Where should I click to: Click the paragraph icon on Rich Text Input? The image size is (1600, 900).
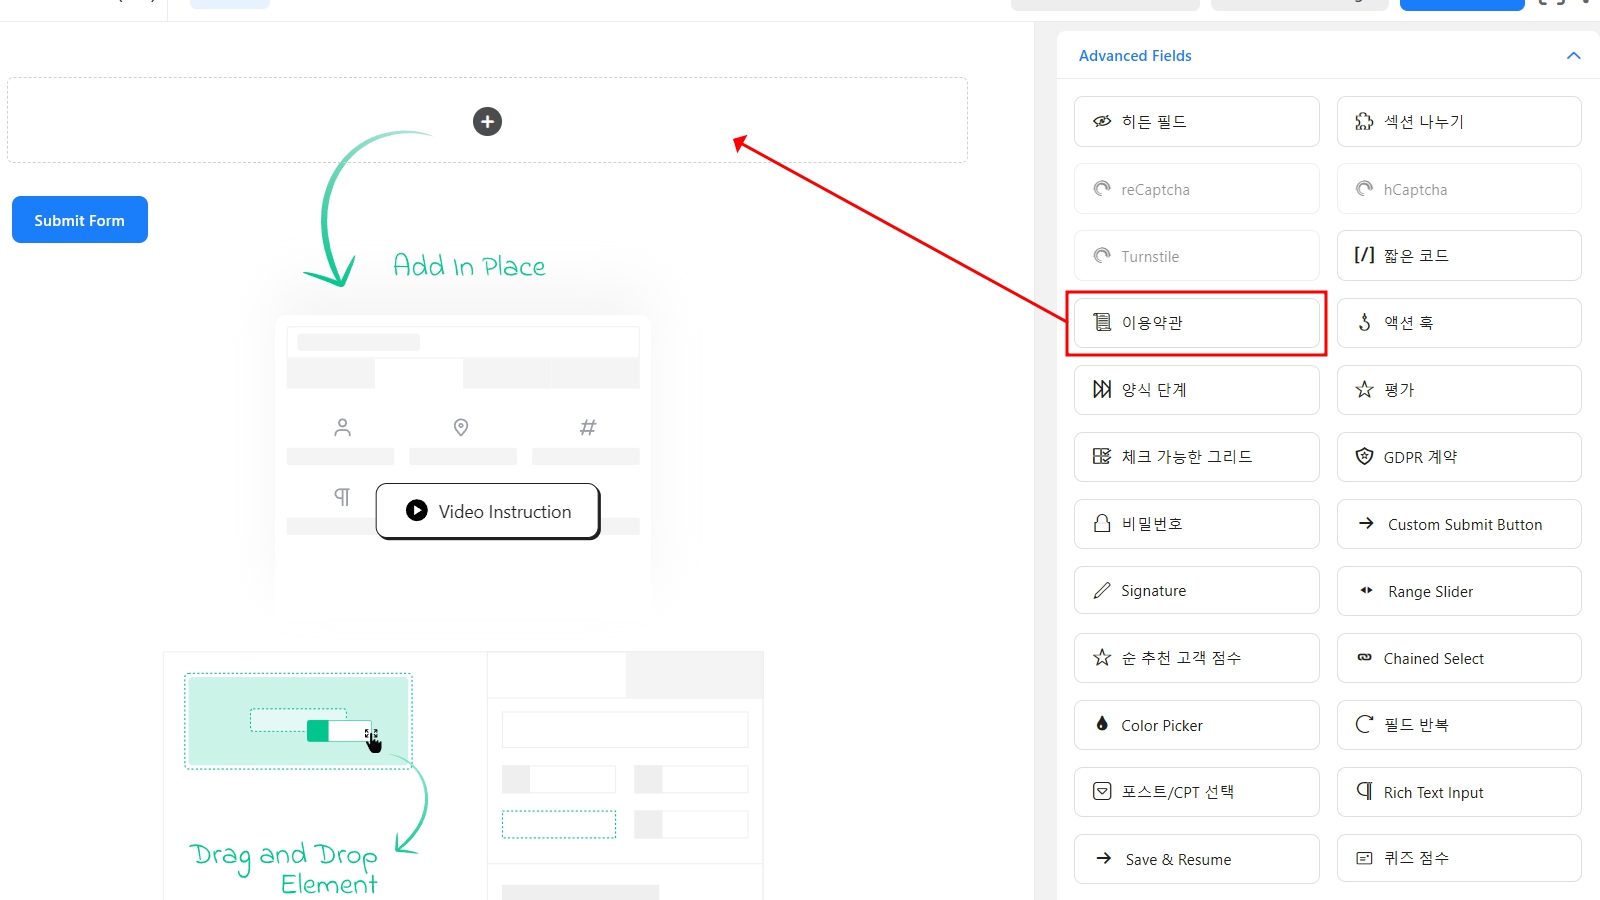tap(1364, 791)
